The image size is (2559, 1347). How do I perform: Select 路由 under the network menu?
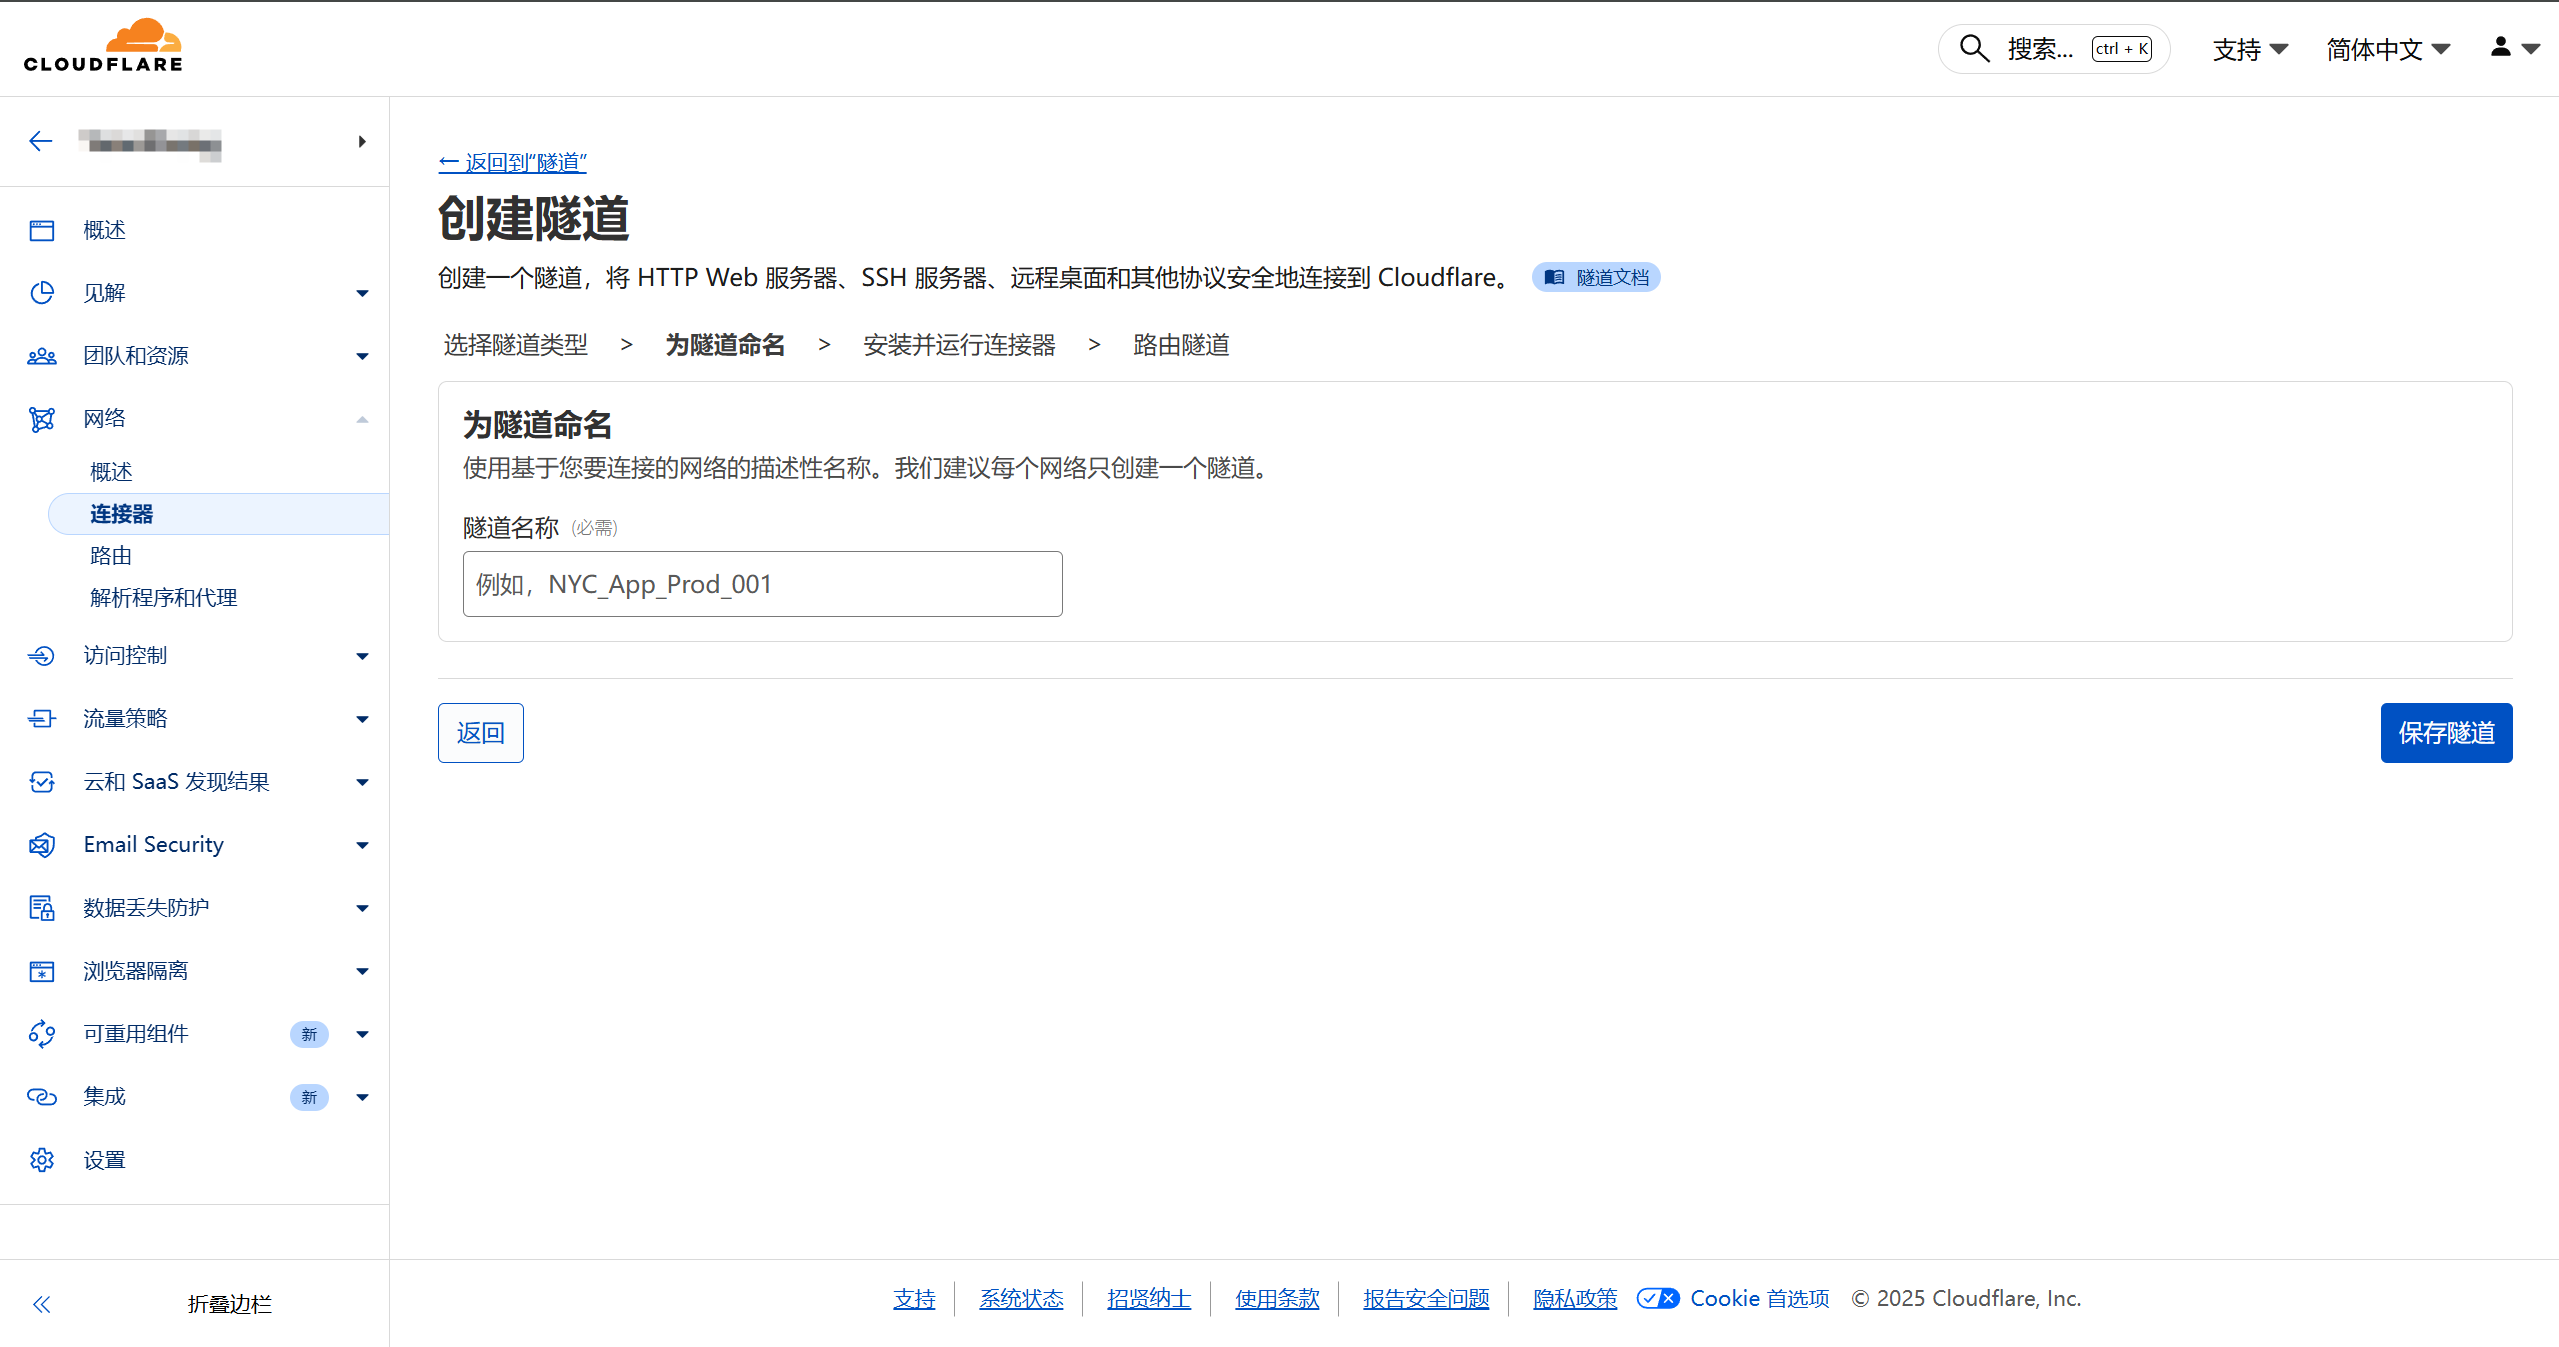(111, 556)
